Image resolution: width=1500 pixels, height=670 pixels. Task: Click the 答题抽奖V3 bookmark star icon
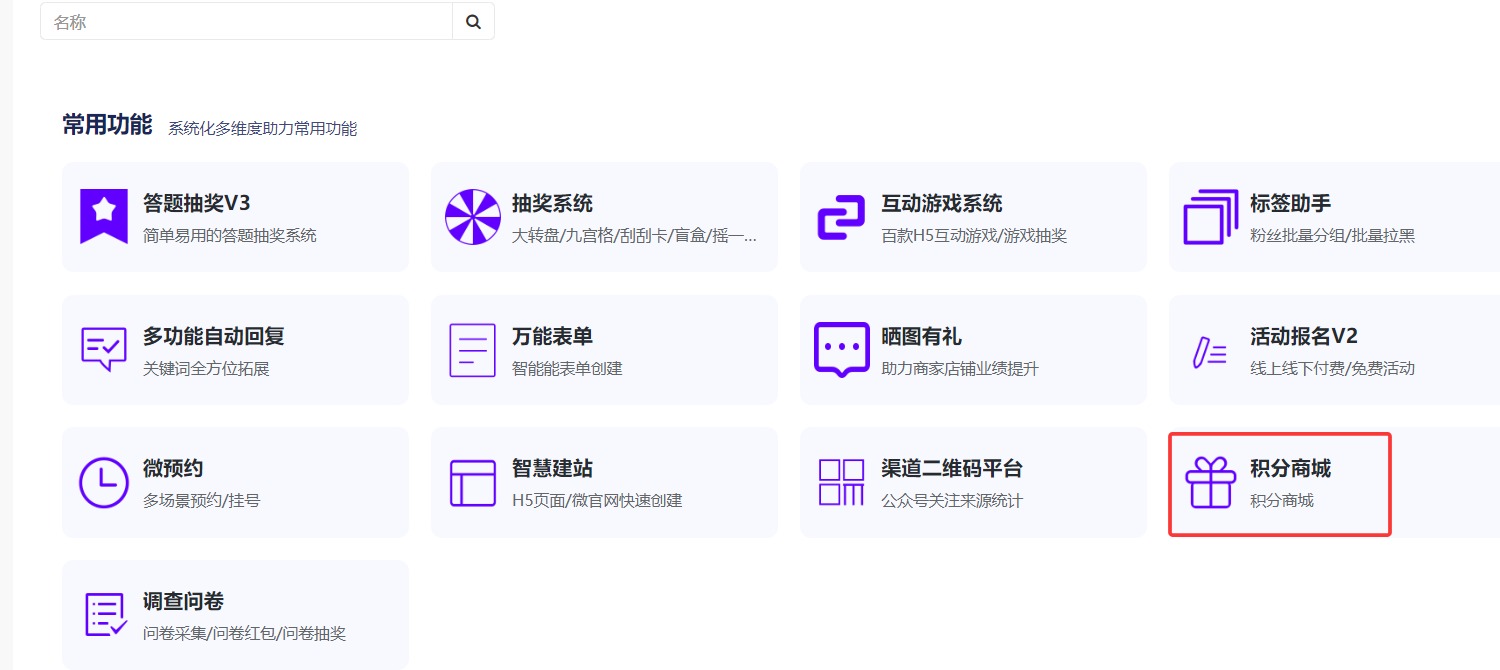click(104, 216)
